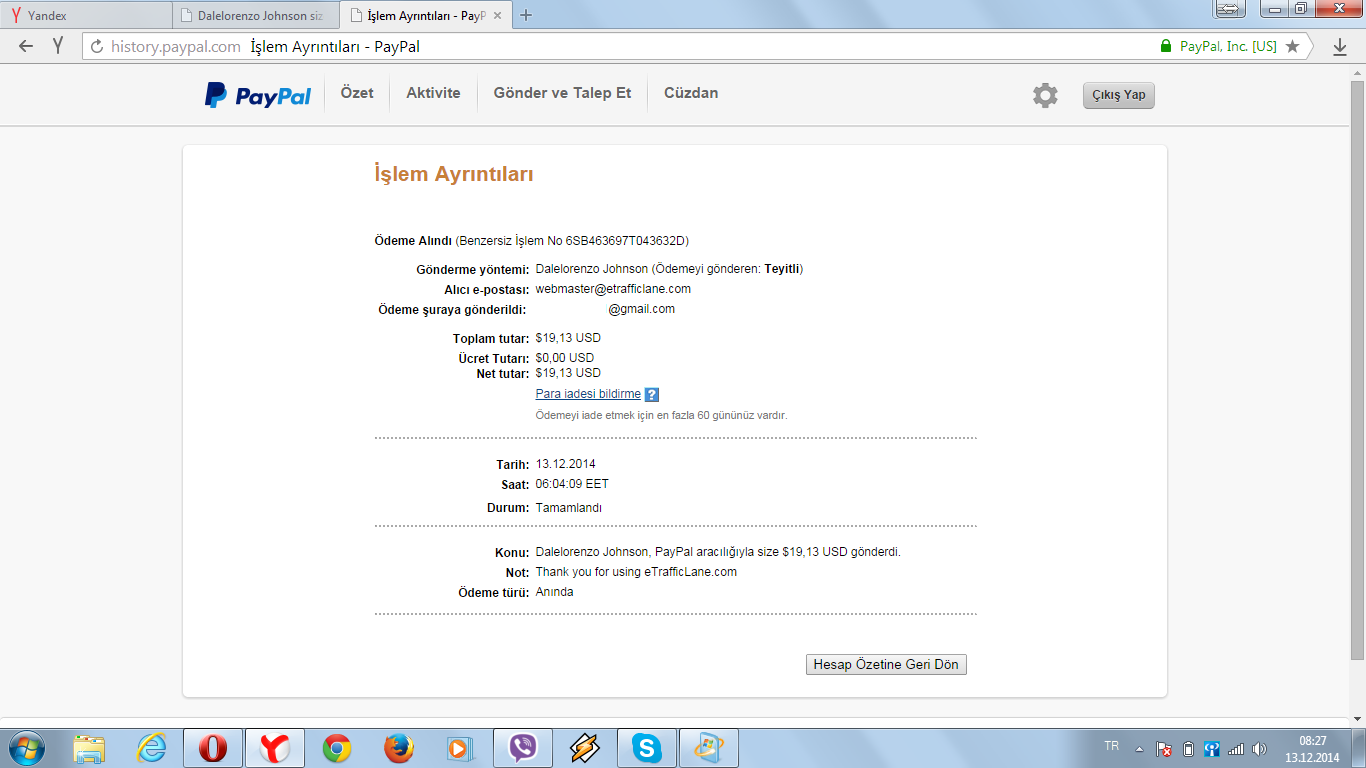This screenshot has width=1366, height=768.
Task: Click the @gmail.com recipient address text
Action: (x=642, y=309)
